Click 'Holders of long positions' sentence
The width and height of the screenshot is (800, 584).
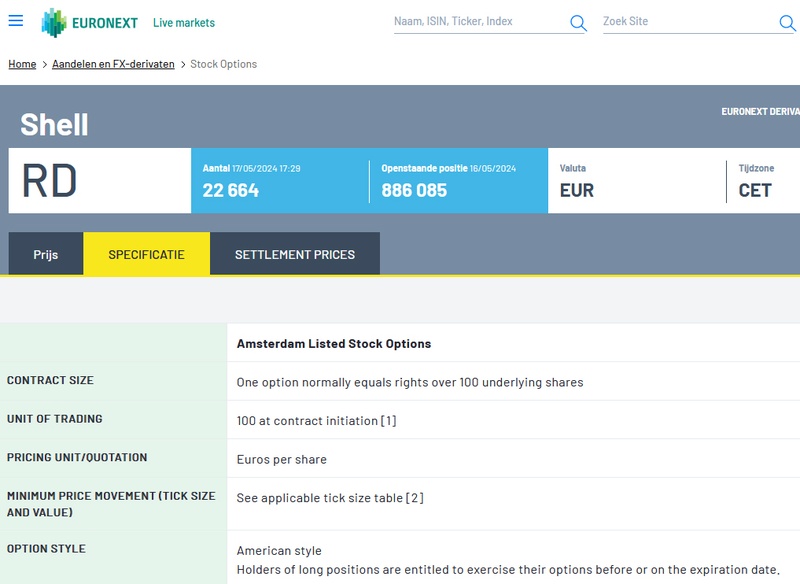pyautogui.click(x=508, y=570)
